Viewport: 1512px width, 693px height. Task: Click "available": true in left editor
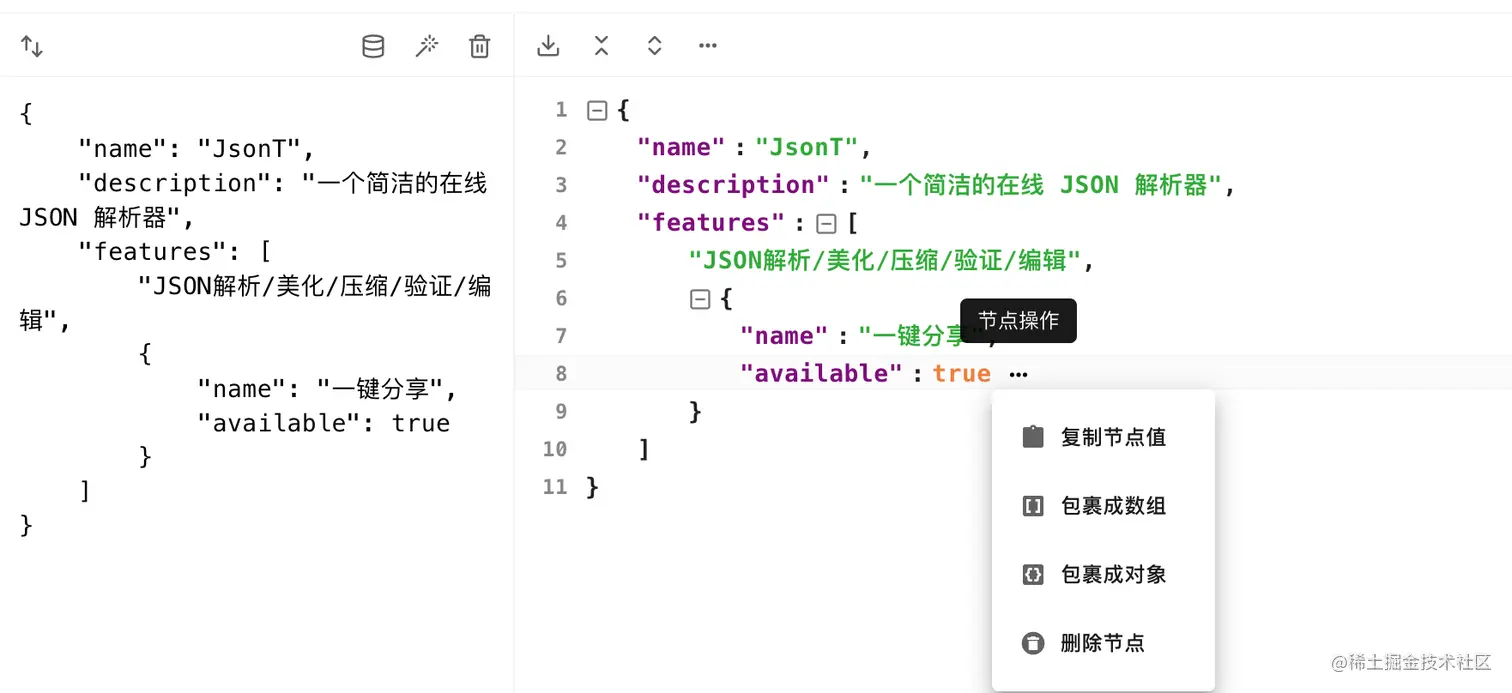[324, 423]
